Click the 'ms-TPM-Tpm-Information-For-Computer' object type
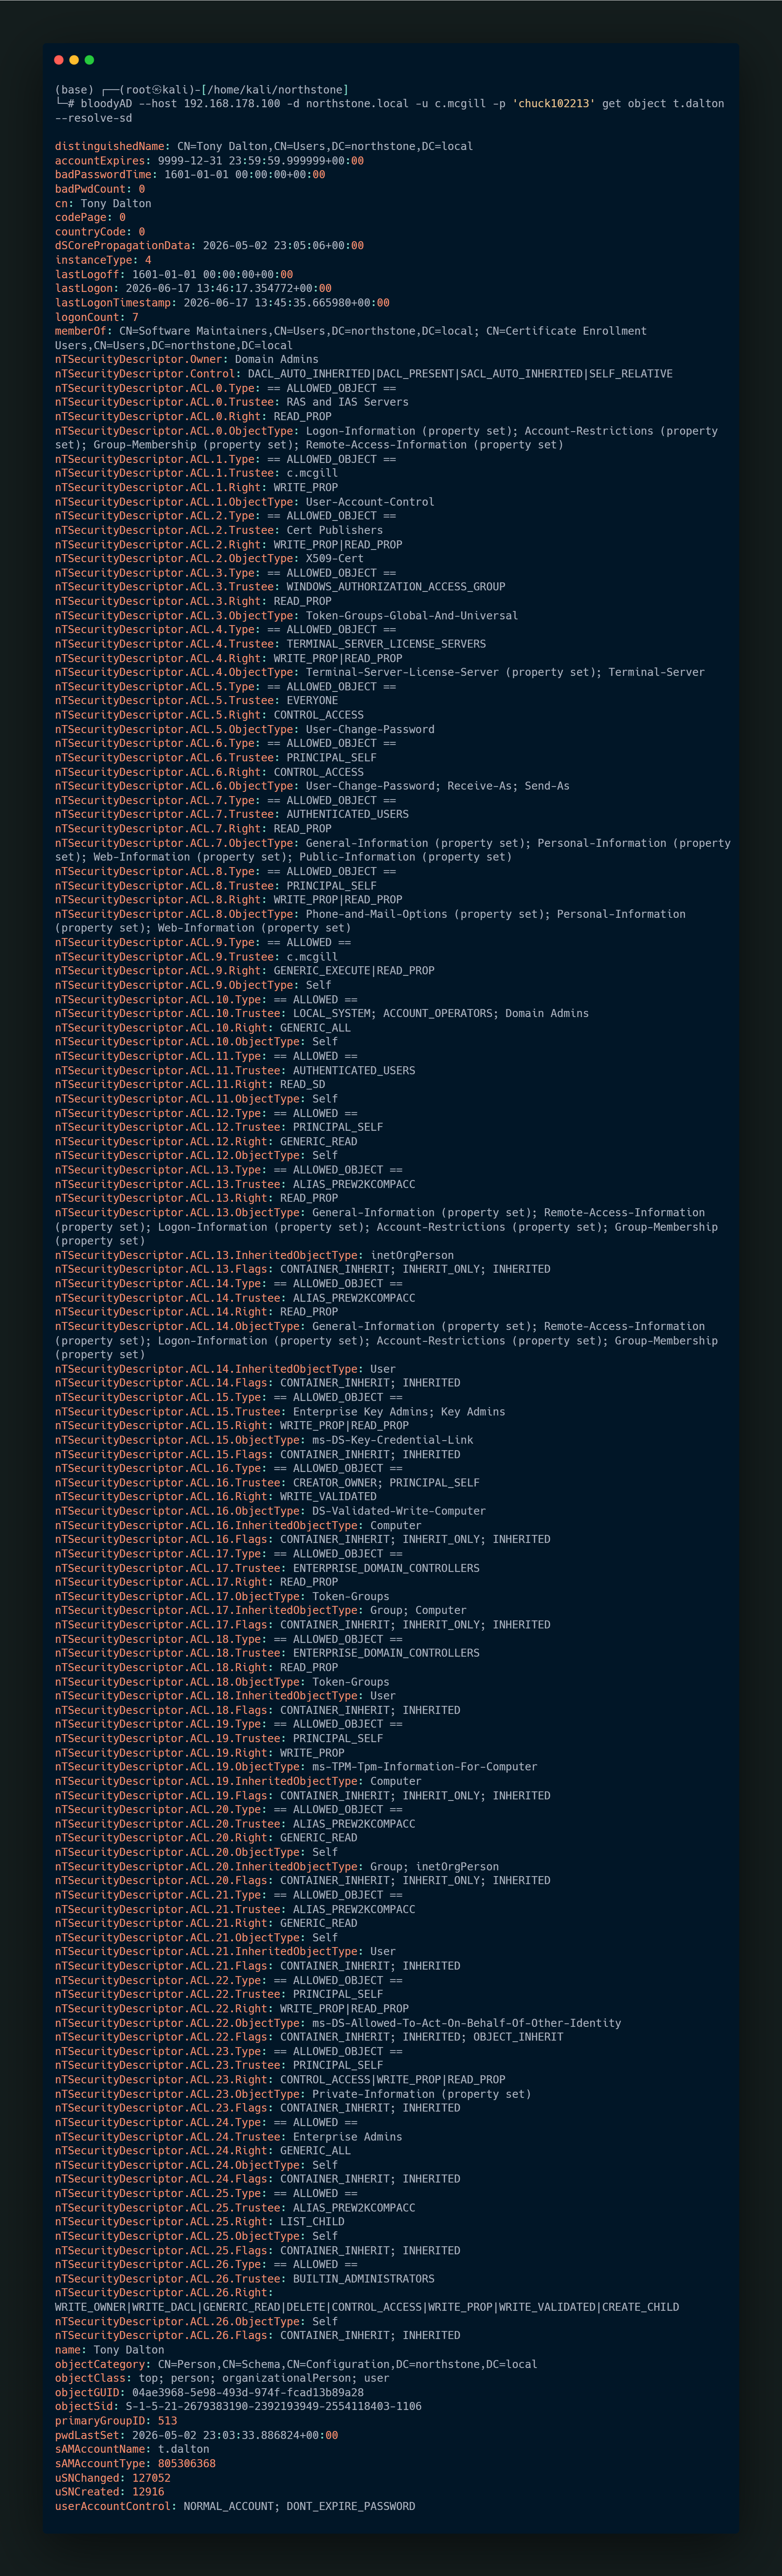This screenshot has height=2576, width=782. (425, 1767)
